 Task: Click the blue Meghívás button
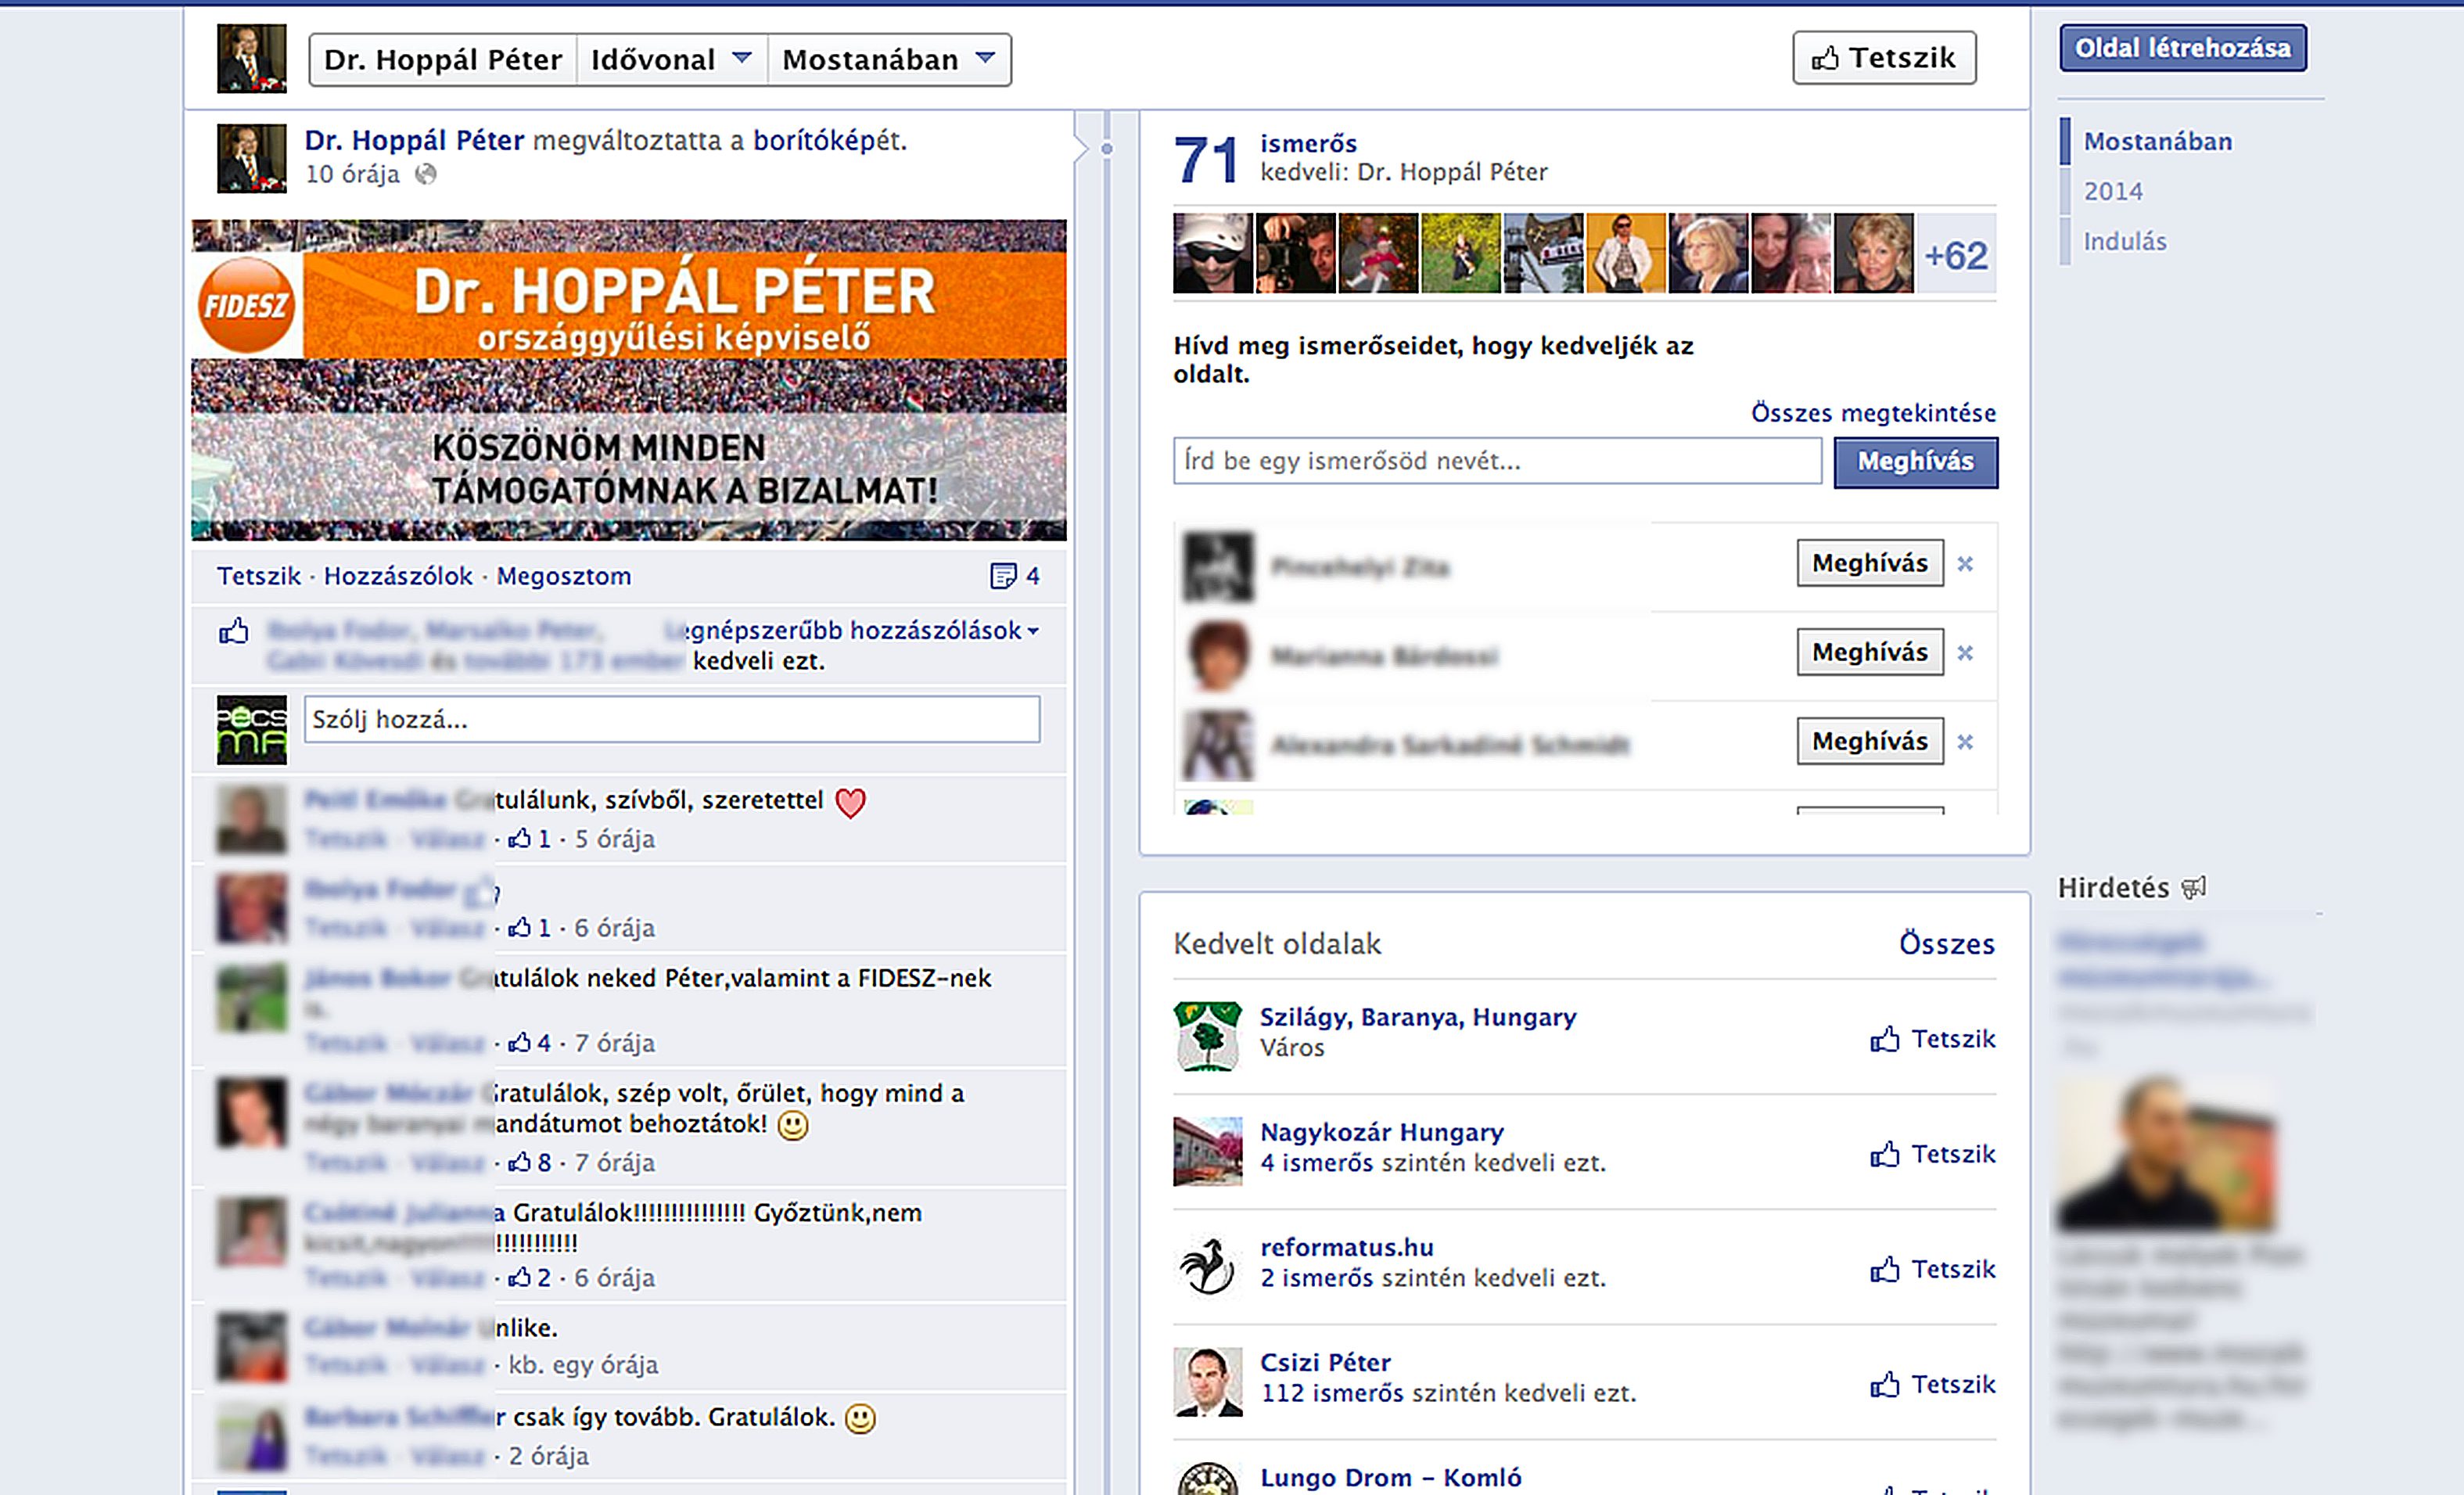click(x=1916, y=462)
